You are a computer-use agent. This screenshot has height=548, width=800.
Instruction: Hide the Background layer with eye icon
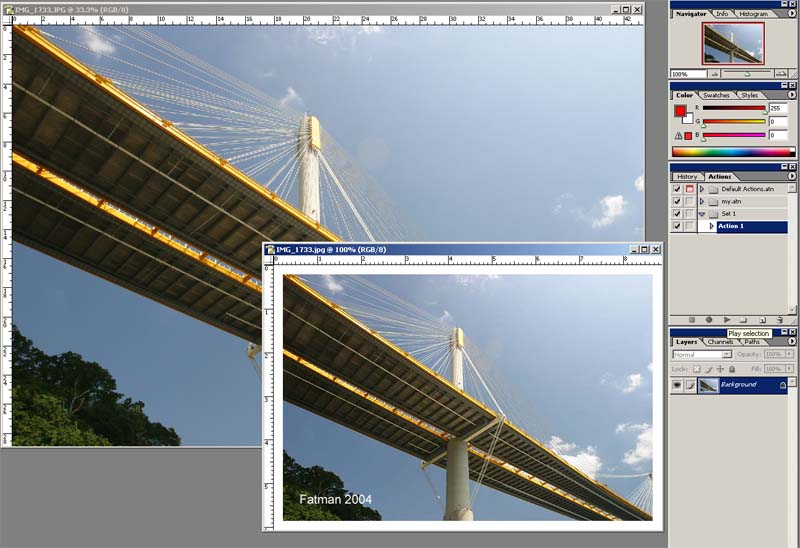677,385
